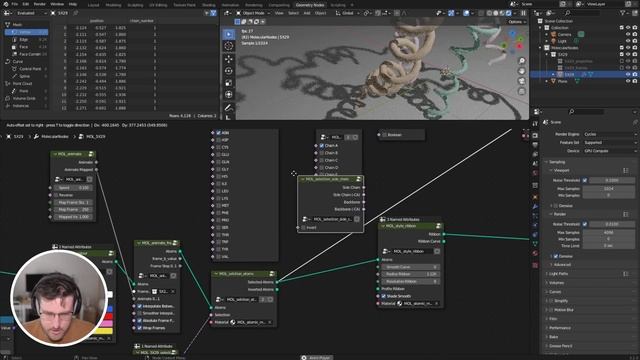Open the File menu

15,4
